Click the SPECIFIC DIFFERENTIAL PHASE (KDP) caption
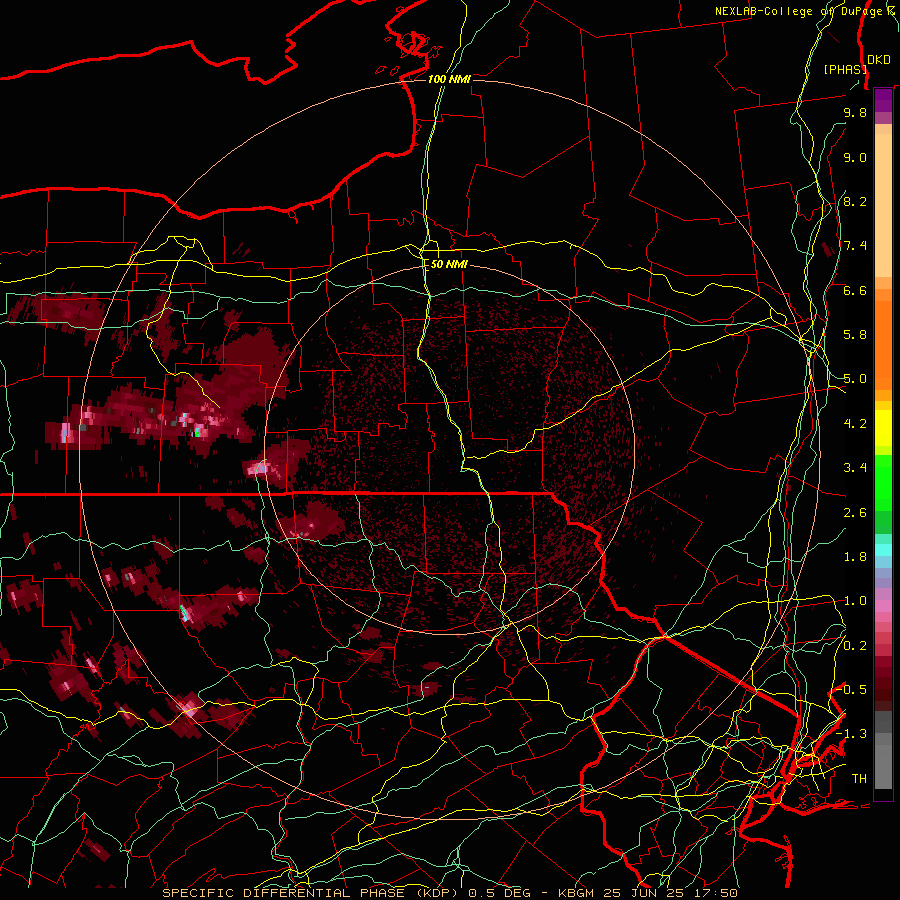900x900 pixels. click(313, 893)
